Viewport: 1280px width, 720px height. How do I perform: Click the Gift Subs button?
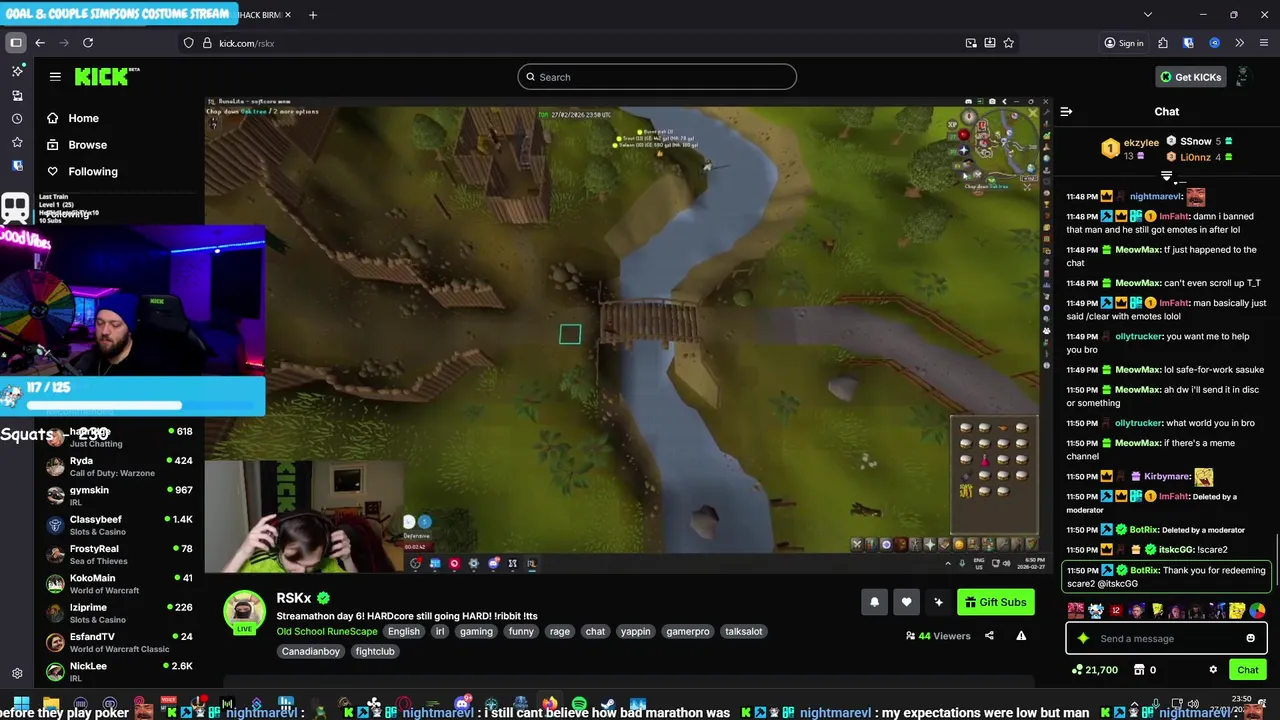click(x=995, y=602)
